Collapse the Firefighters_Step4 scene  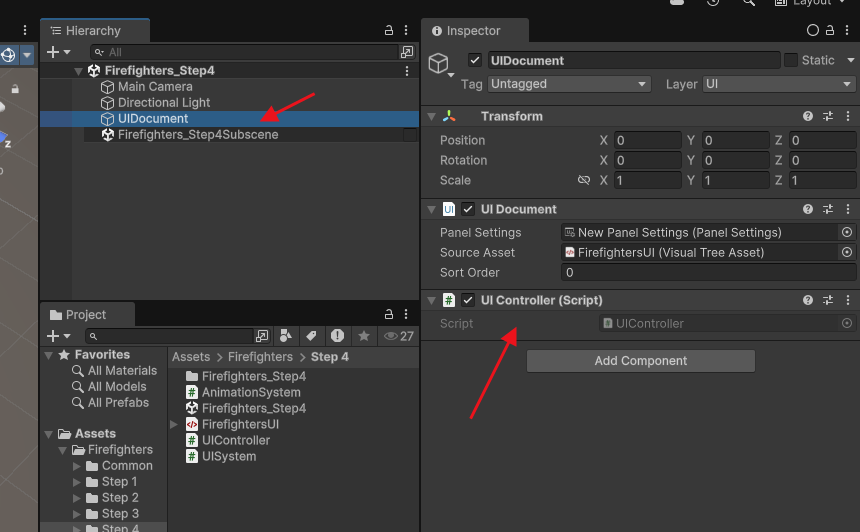click(78, 71)
